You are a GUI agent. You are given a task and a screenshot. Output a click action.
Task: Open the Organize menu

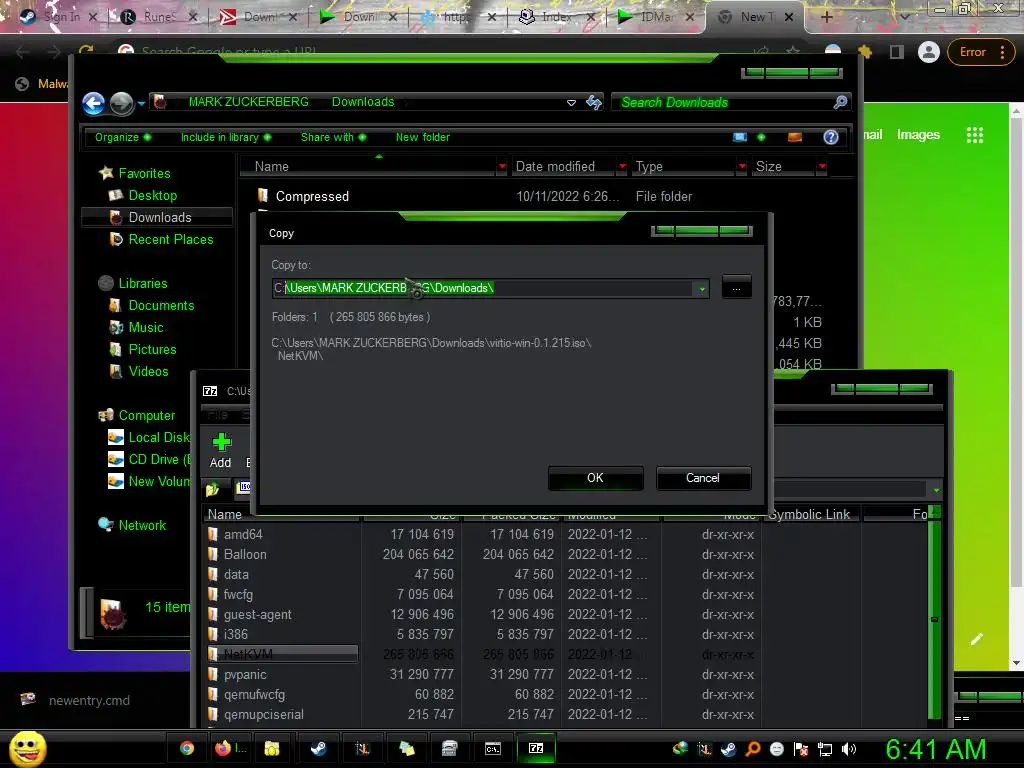[x=123, y=137]
